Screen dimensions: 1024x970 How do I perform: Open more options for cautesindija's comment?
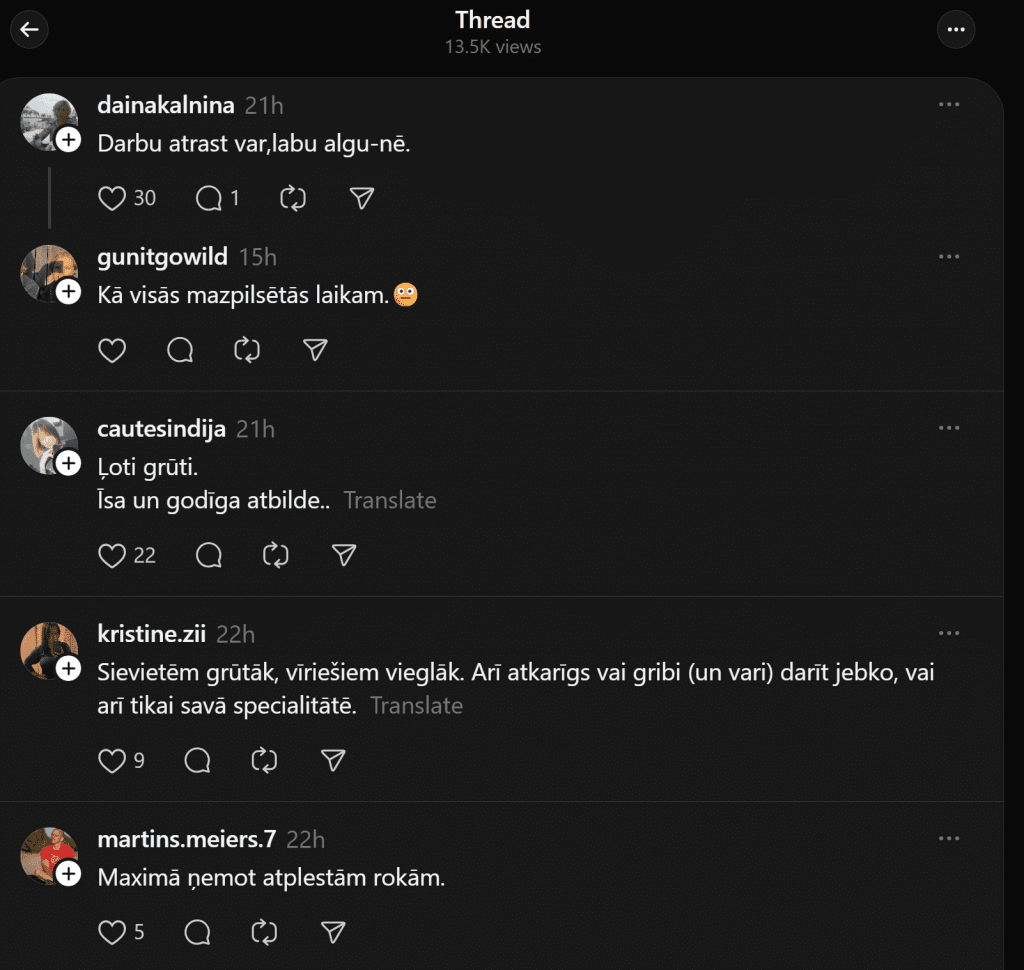coord(948,429)
